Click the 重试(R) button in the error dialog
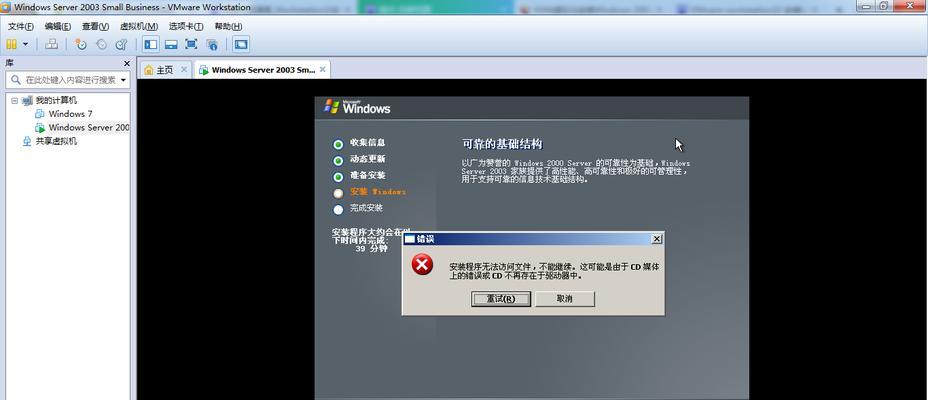Viewport: 928px width, 400px height. click(x=501, y=299)
